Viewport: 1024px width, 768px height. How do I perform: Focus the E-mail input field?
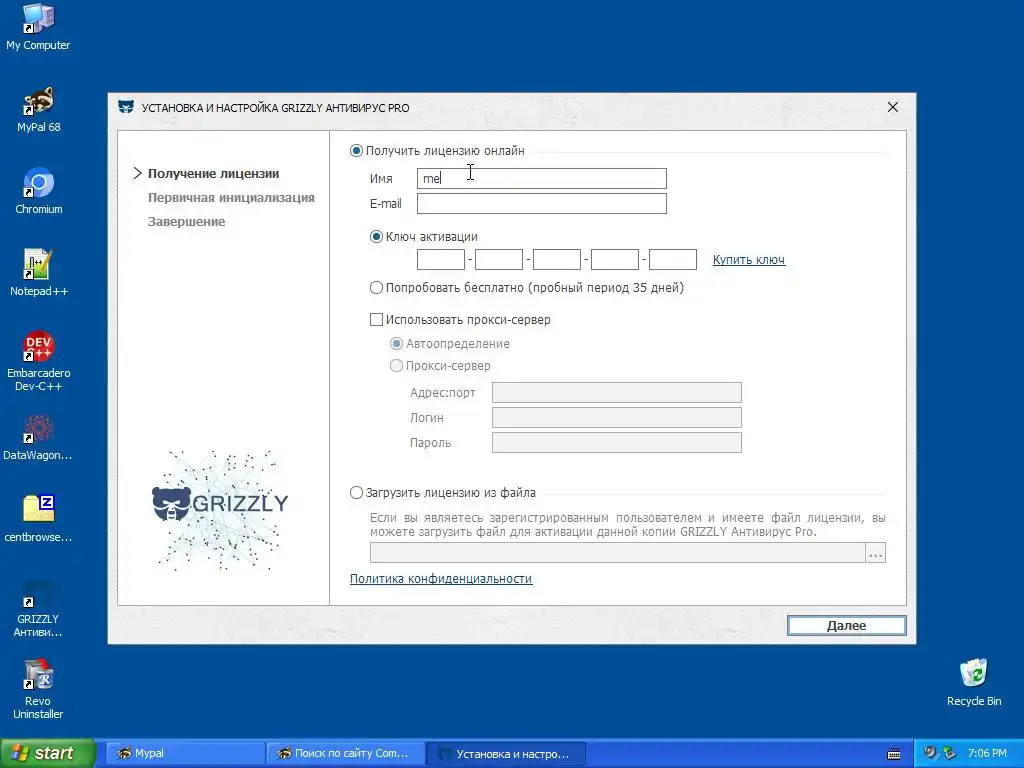click(542, 204)
